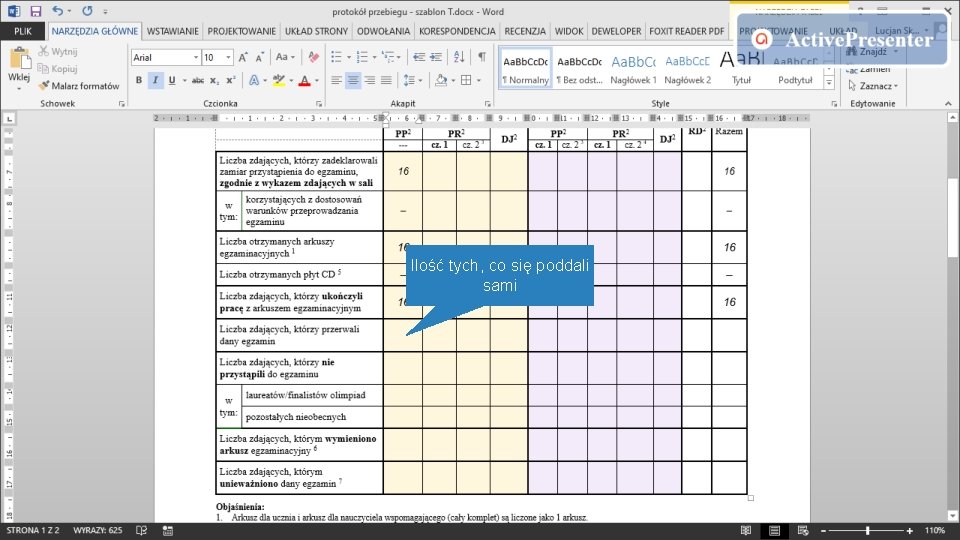This screenshot has height=540, width=960.
Task: Apply the yellow text highlight color
Action: pos(279,80)
